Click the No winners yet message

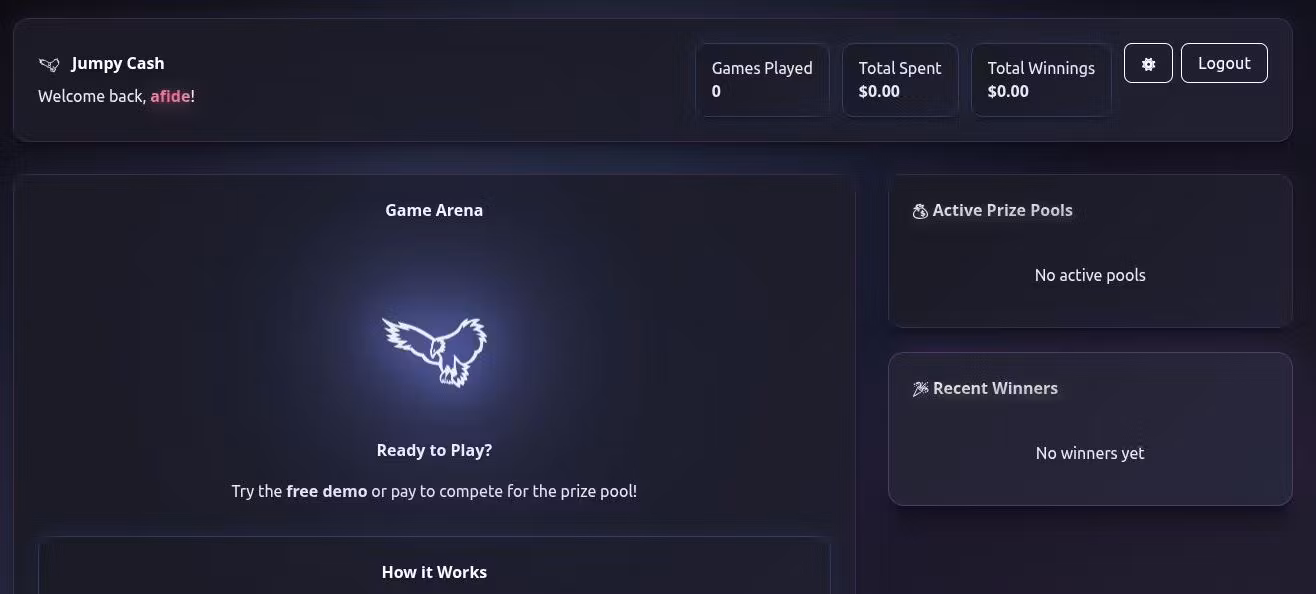coord(1090,453)
